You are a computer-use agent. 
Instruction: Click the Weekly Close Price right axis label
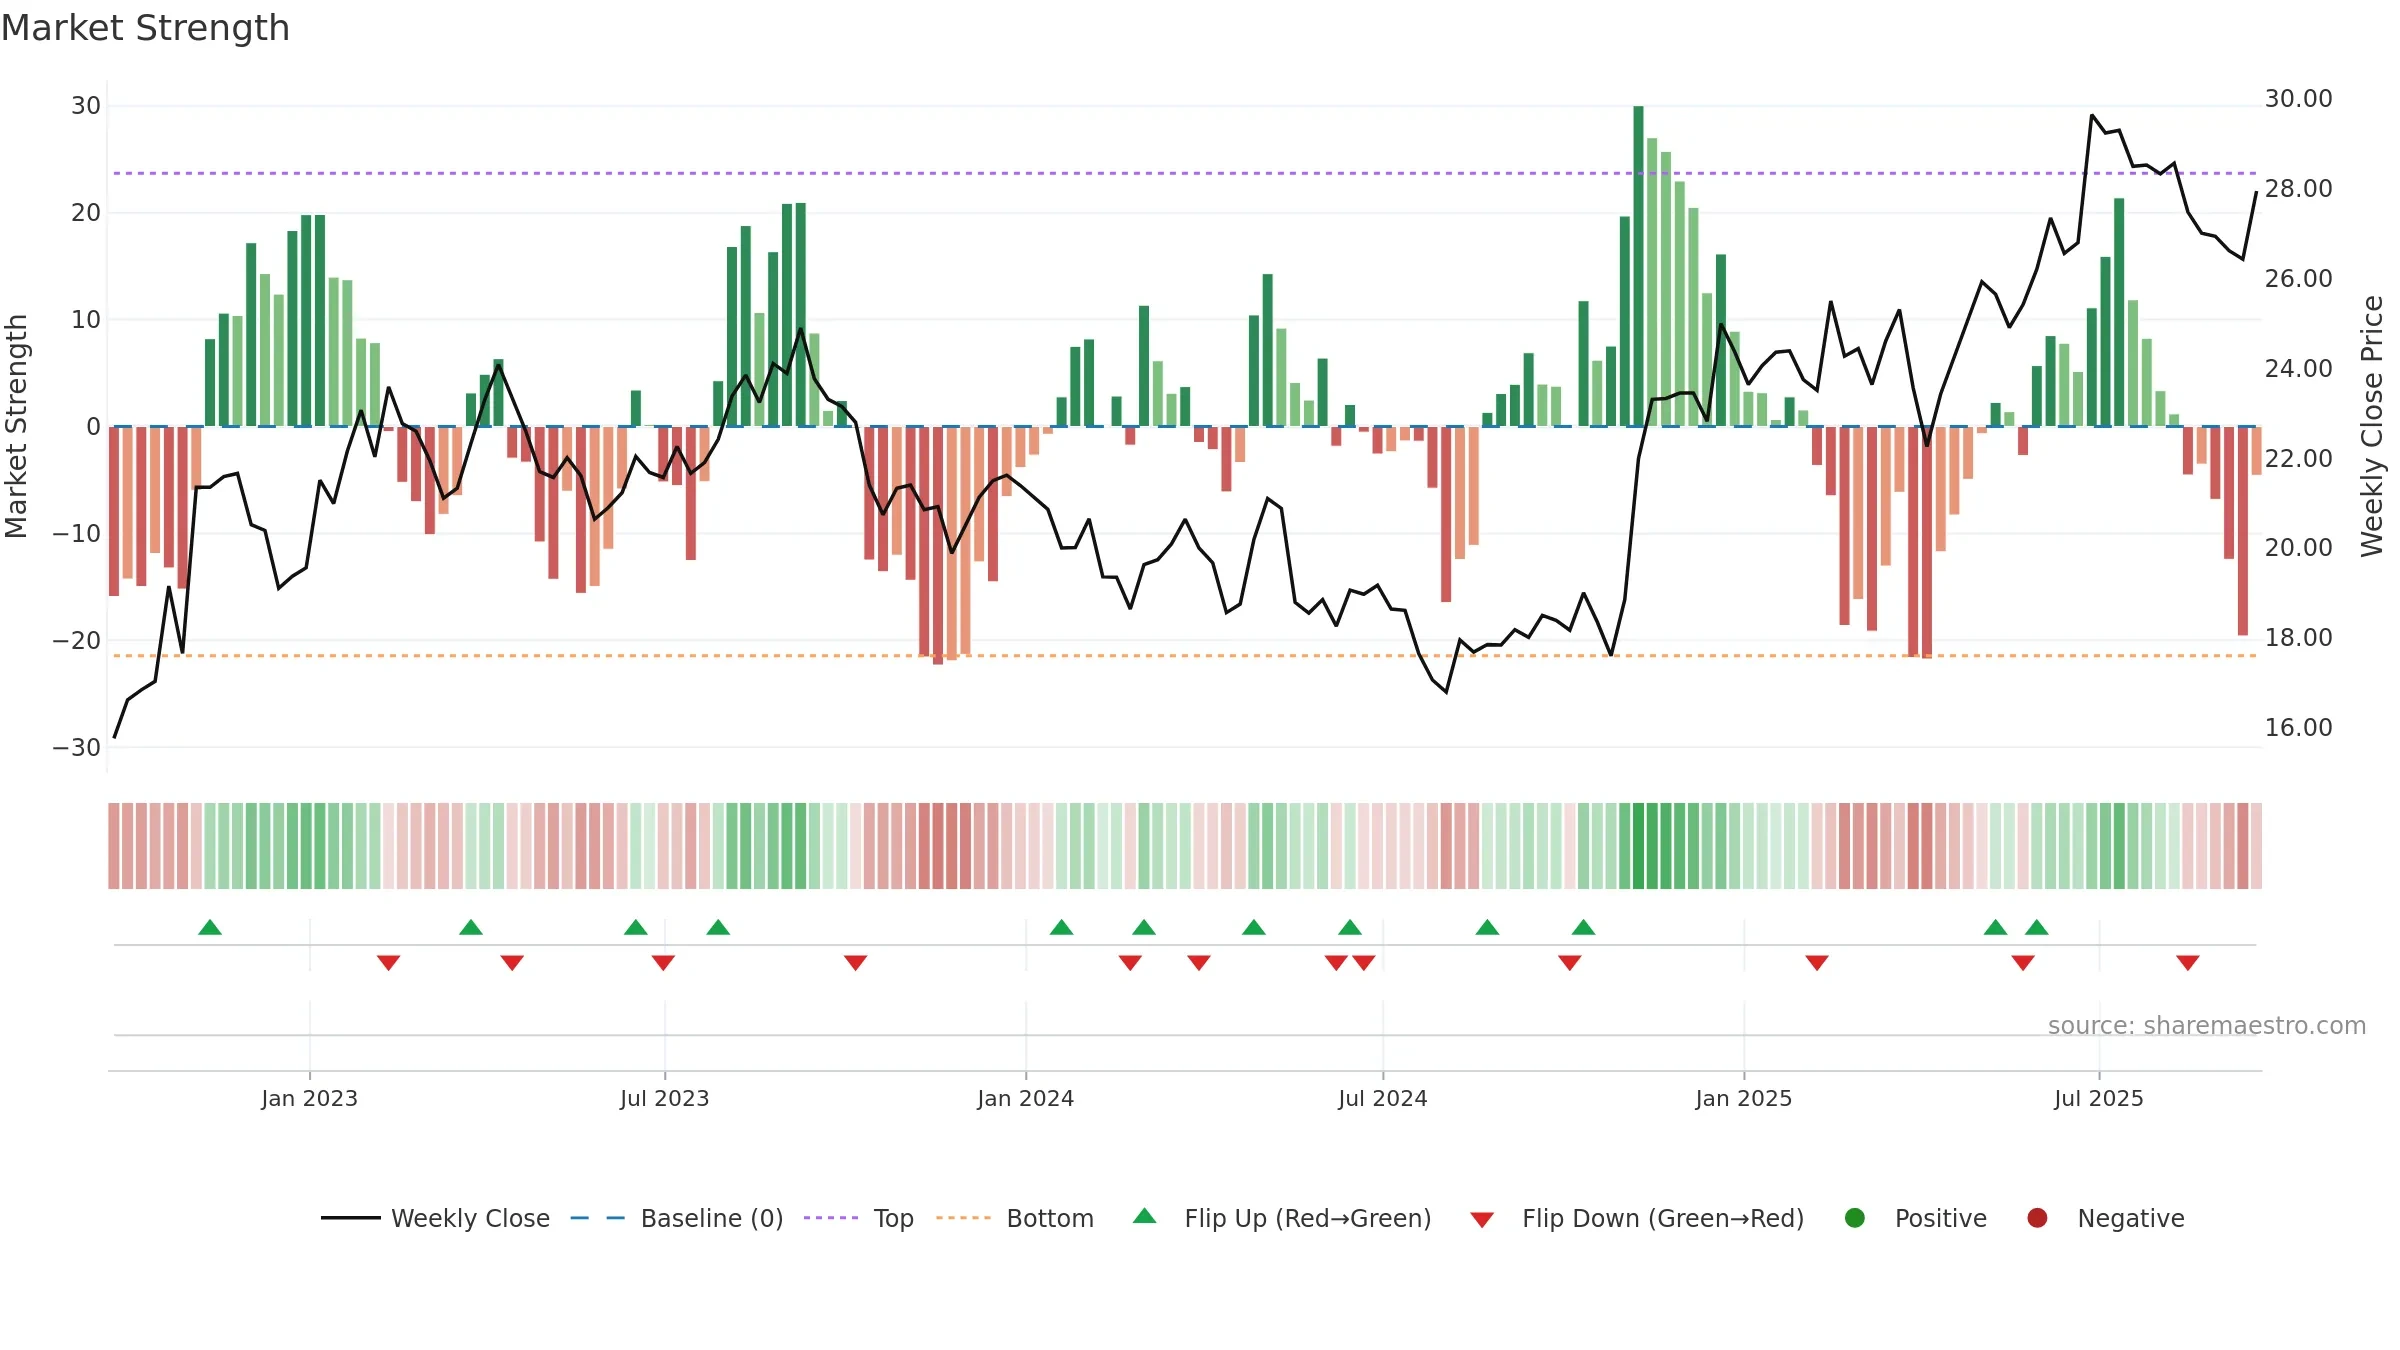(x=2373, y=426)
